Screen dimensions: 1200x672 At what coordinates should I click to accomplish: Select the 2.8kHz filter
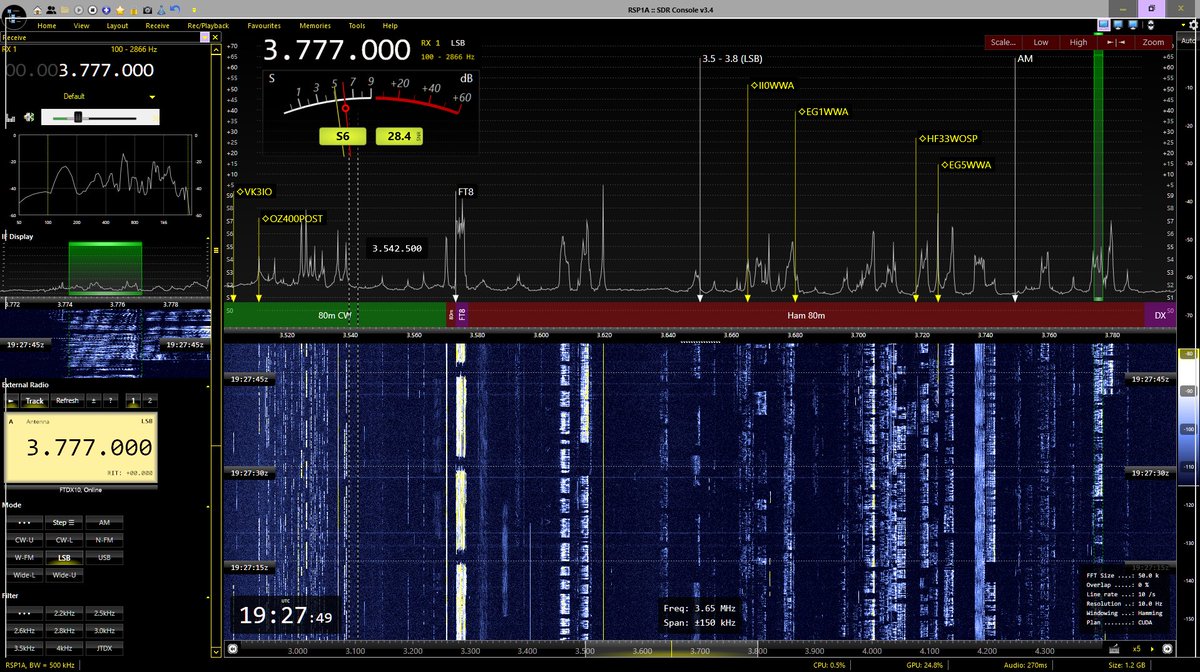click(x=64, y=629)
